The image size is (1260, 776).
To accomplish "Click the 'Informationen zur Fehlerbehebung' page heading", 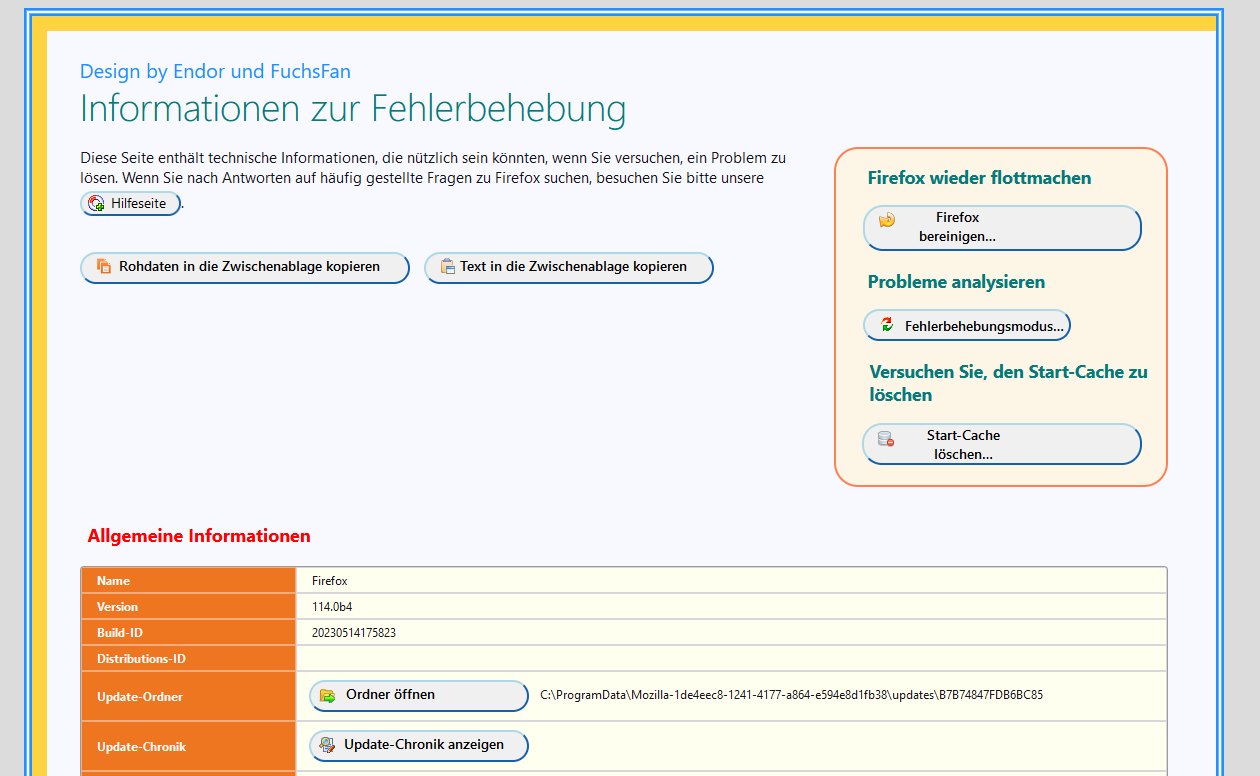I will [x=353, y=109].
